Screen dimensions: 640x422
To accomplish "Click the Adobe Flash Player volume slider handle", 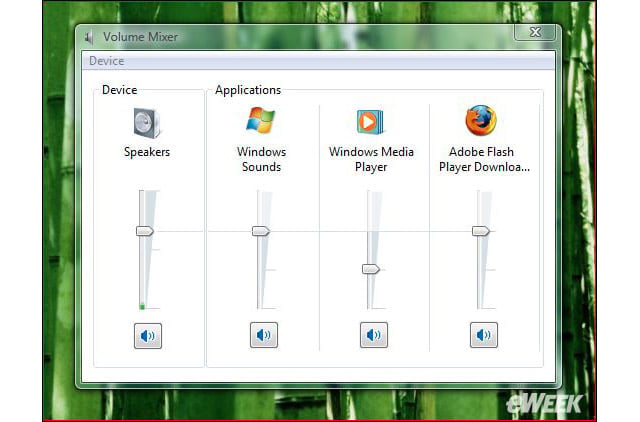I will click(x=481, y=231).
